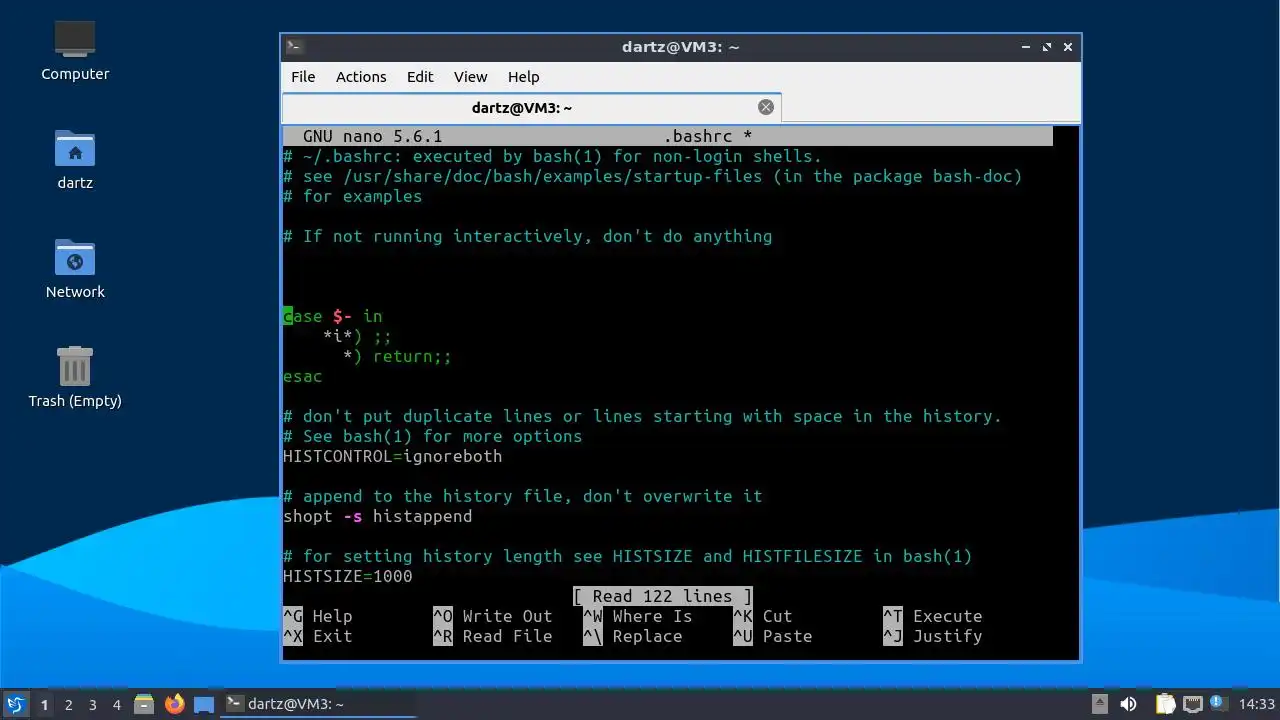Launch Firefox from the taskbar
Image resolution: width=1280 pixels, height=720 pixels.
click(x=174, y=704)
